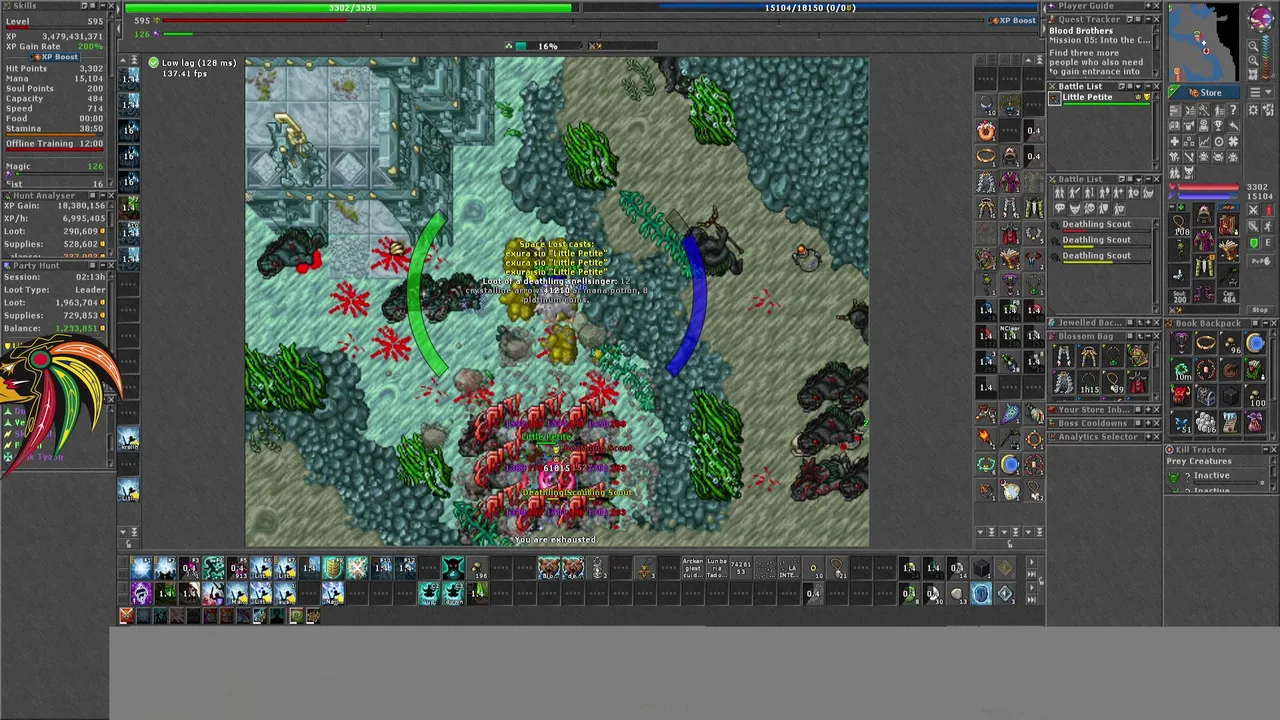Open the Store button

pyautogui.click(x=1204, y=93)
